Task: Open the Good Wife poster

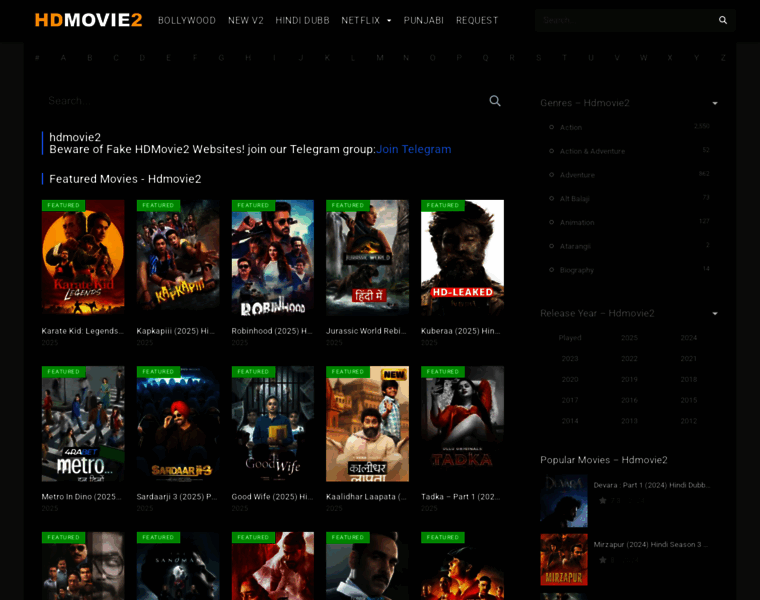Action: (272, 424)
